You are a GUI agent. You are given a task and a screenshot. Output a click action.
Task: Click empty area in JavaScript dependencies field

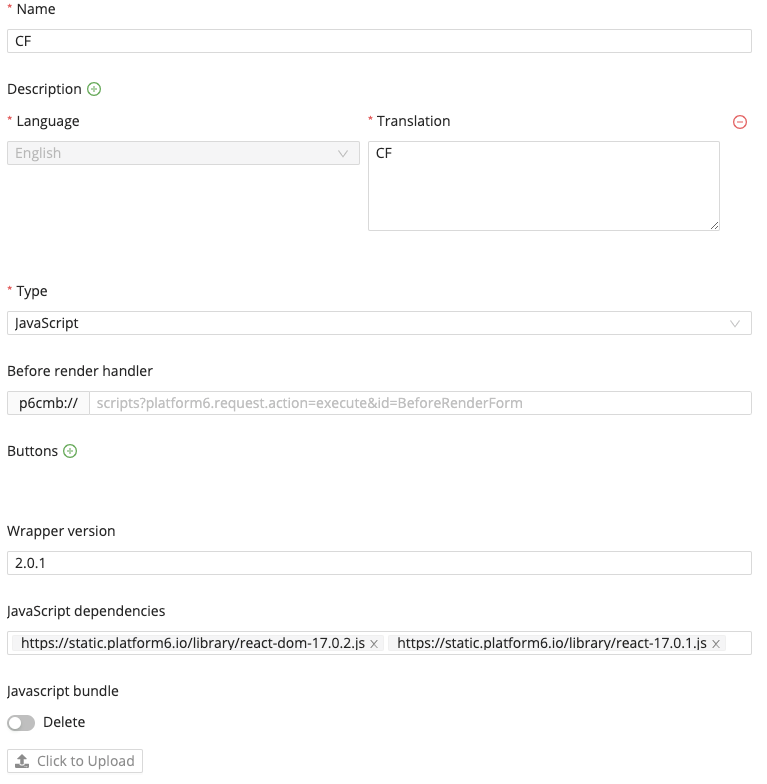(x=738, y=643)
